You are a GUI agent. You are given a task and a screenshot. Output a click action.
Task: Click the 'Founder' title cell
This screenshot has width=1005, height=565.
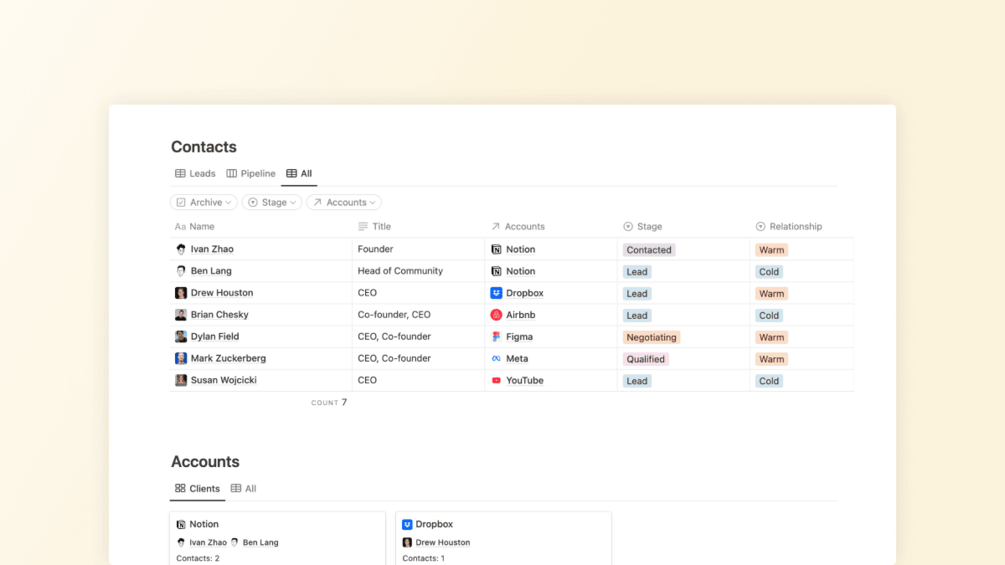click(x=419, y=249)
